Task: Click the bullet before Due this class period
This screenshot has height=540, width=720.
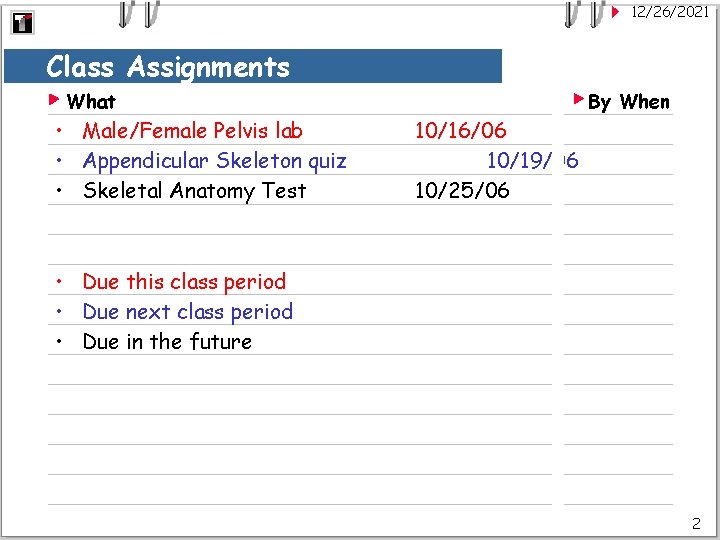Action: (61, 282)
